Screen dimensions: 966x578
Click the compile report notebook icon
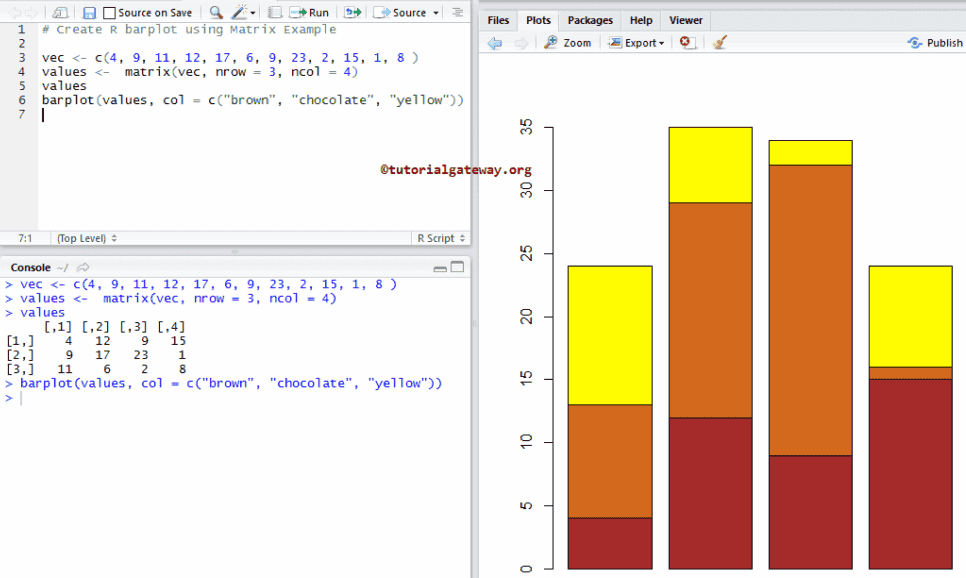coord(275,13)
